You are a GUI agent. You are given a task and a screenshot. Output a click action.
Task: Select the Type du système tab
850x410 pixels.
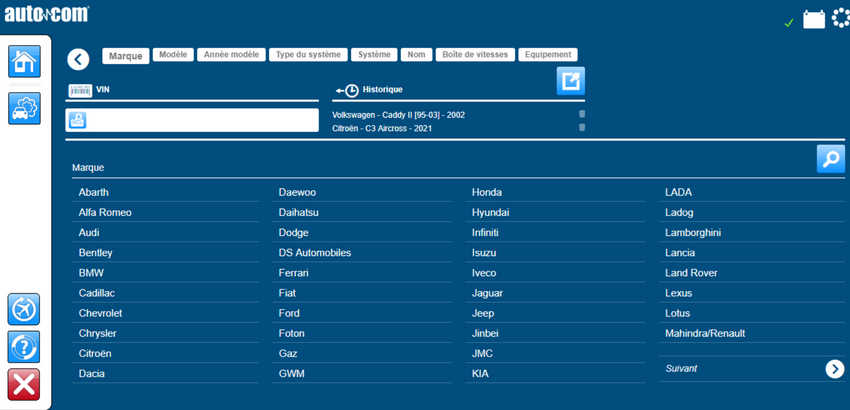tap(308, 54)
